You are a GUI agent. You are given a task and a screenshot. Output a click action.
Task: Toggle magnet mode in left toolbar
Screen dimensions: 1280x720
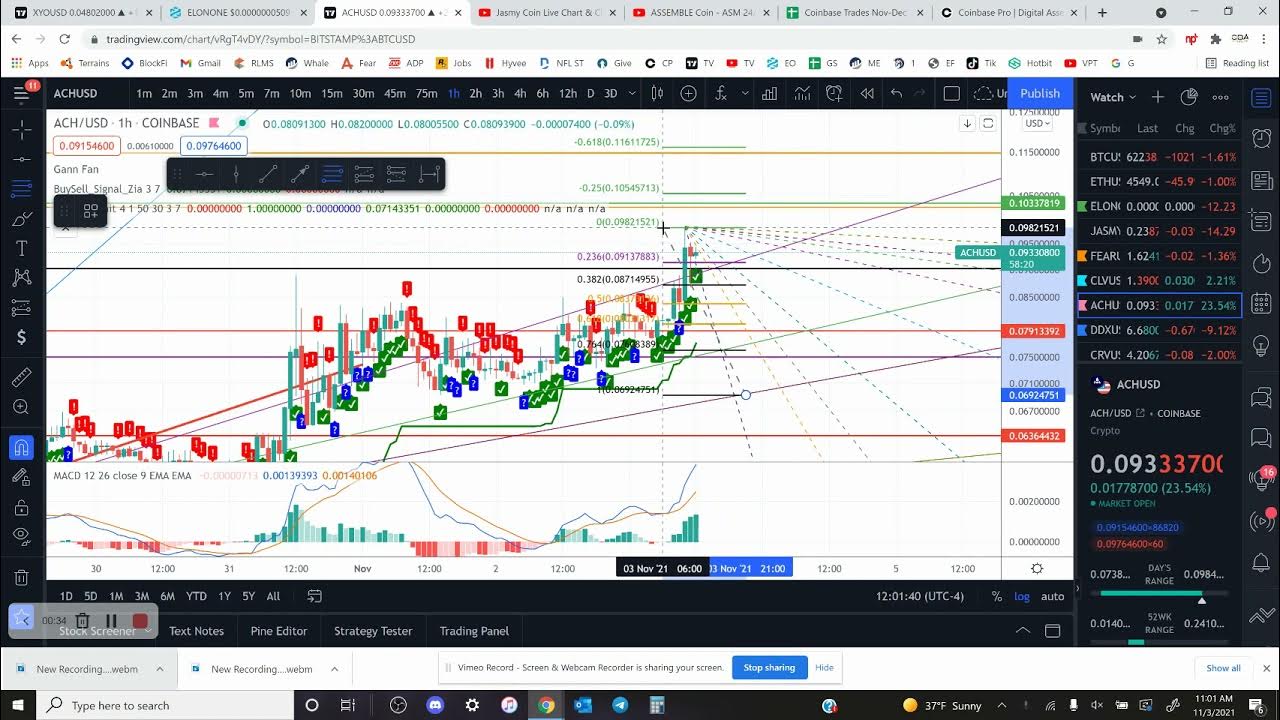(22, 447)
